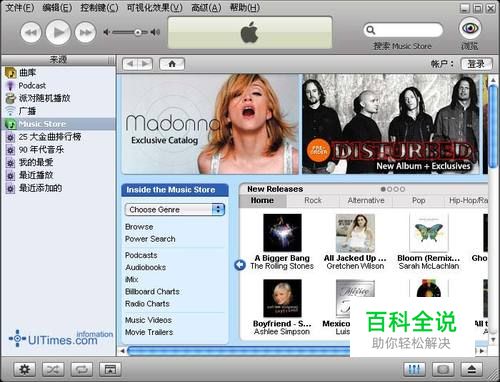
Task: Open All Jacked Up album cover
Action: pos(355,233)
